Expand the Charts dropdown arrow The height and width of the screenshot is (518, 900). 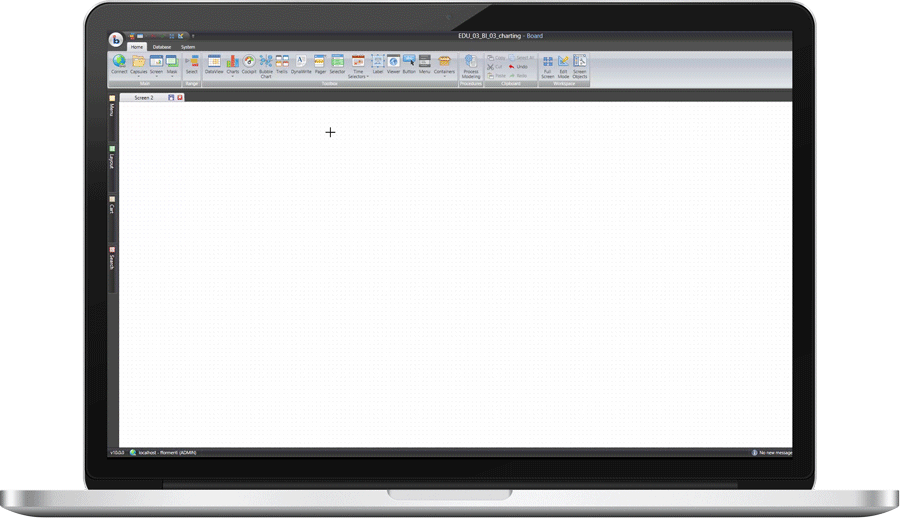[232, 76]
